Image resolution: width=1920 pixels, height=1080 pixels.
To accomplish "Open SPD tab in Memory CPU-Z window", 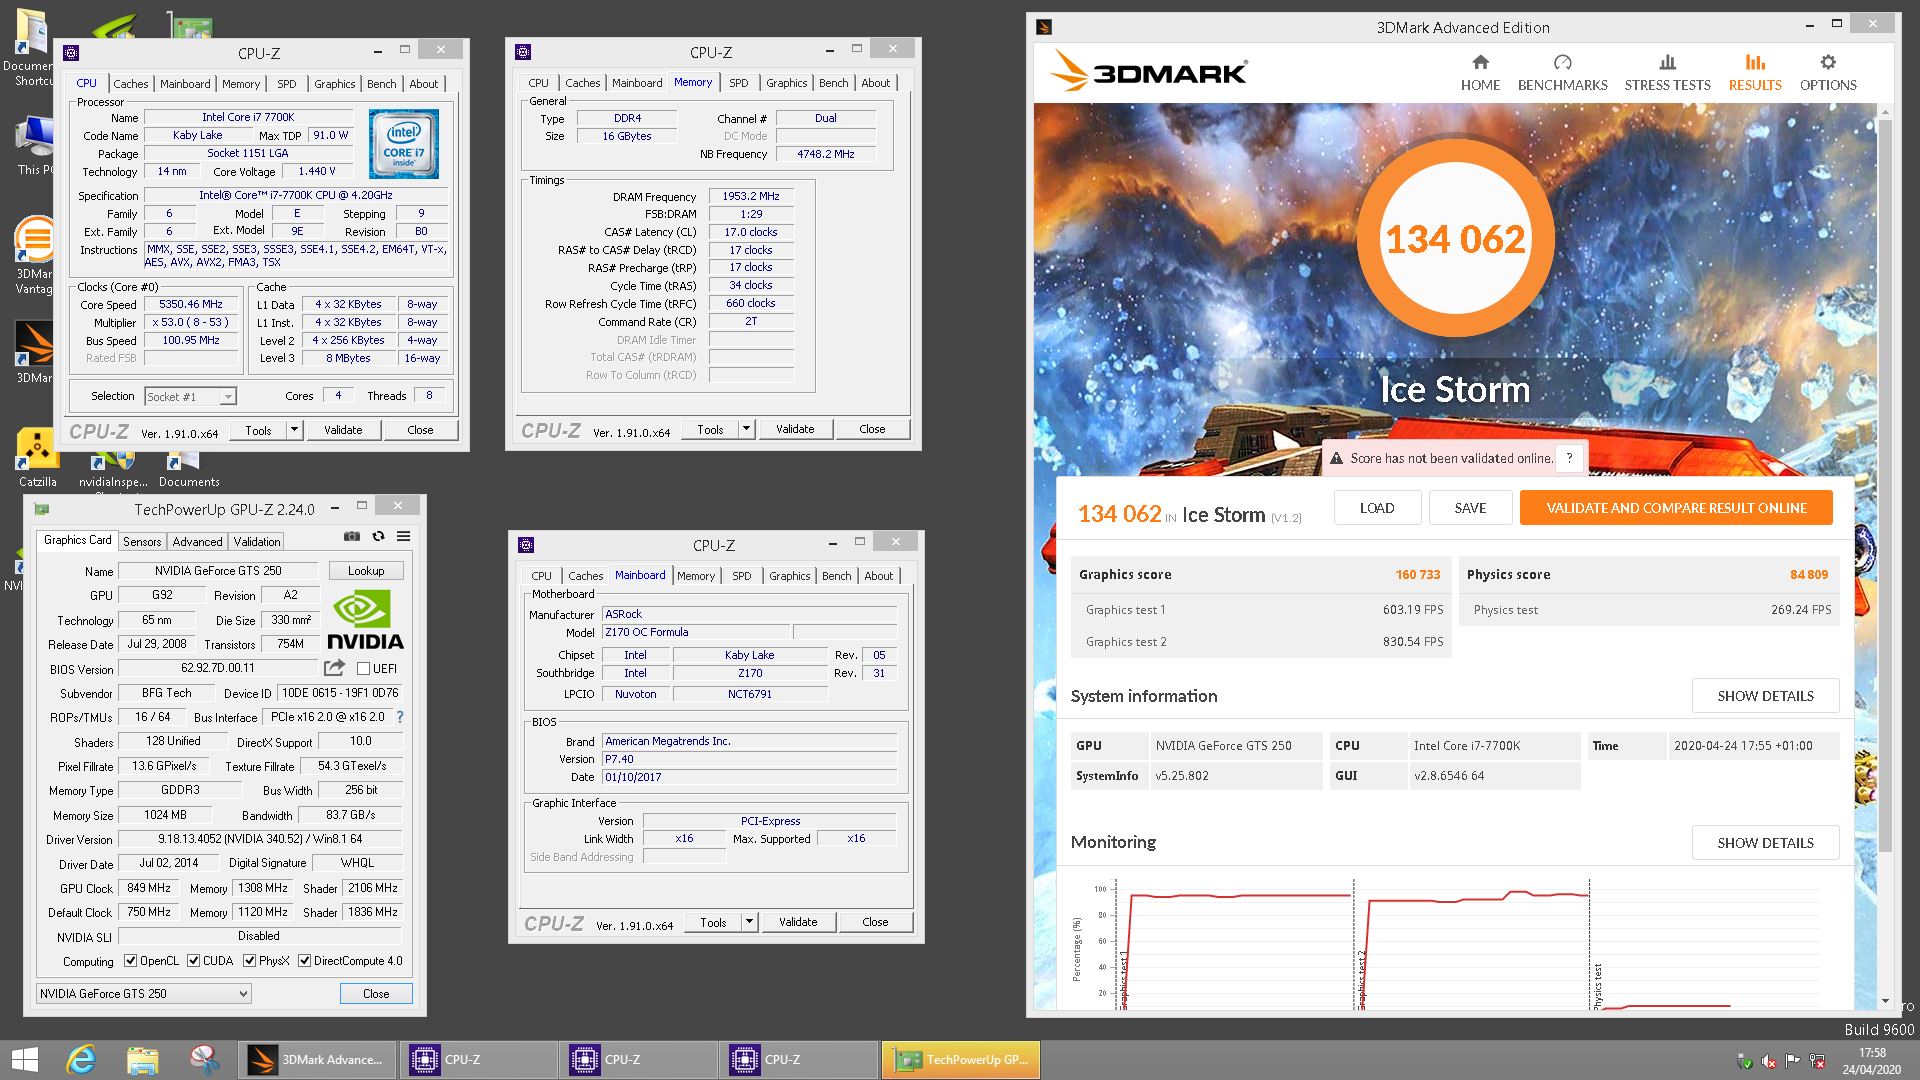I will click(738, 83).
